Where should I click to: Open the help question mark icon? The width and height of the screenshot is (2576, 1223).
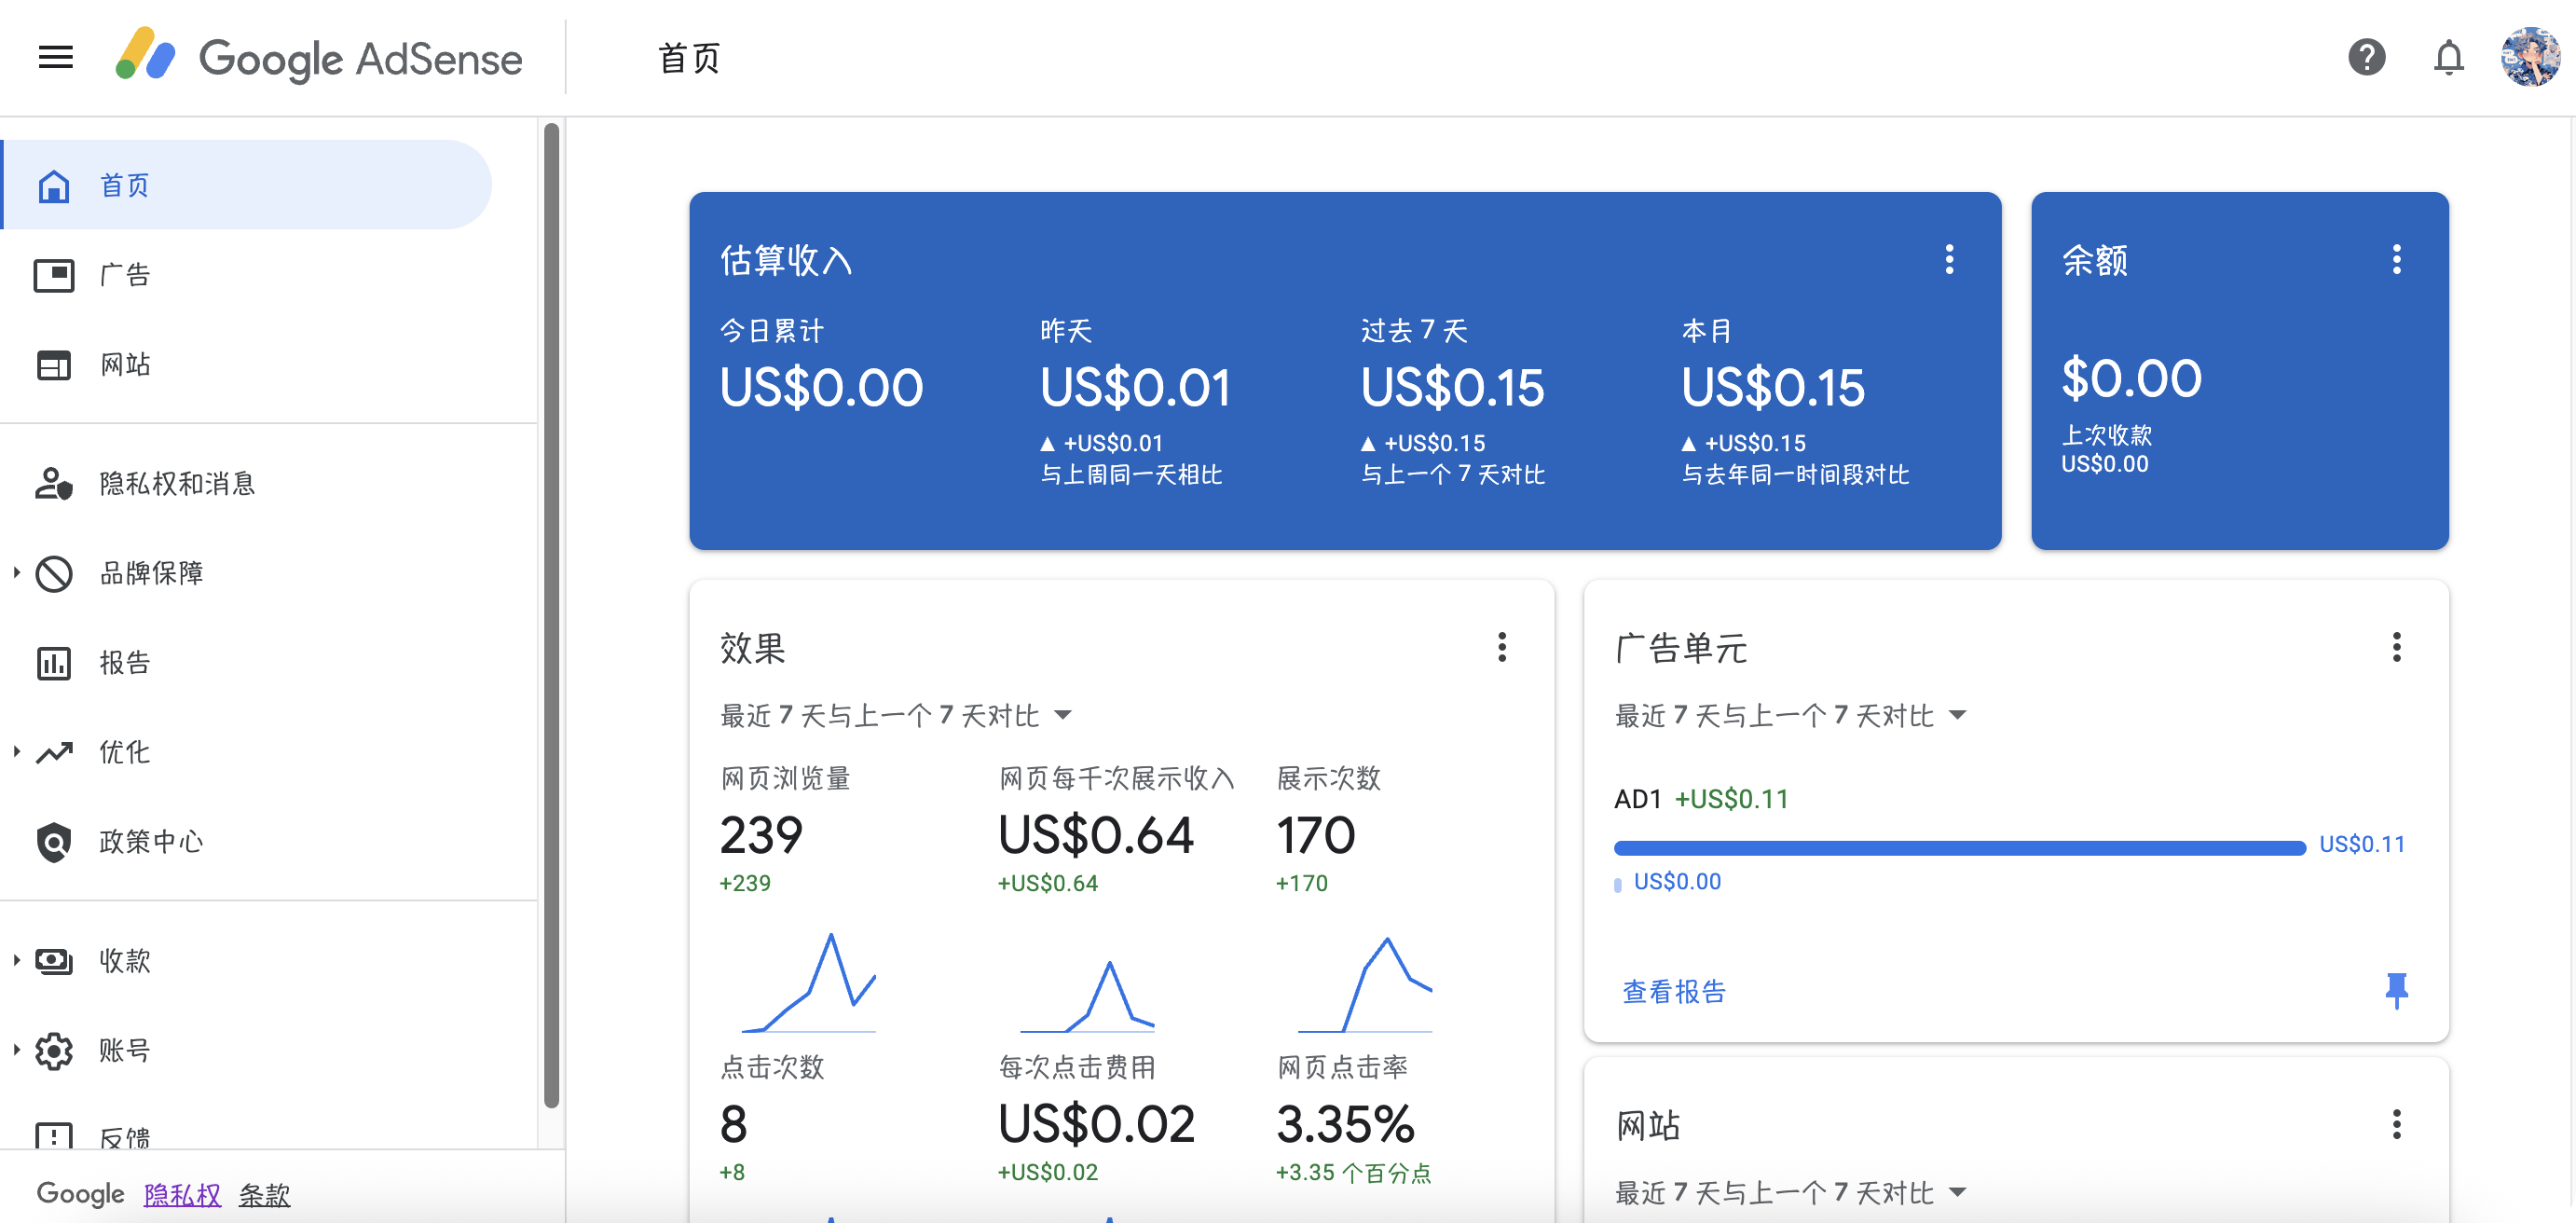click(2366, 57)
